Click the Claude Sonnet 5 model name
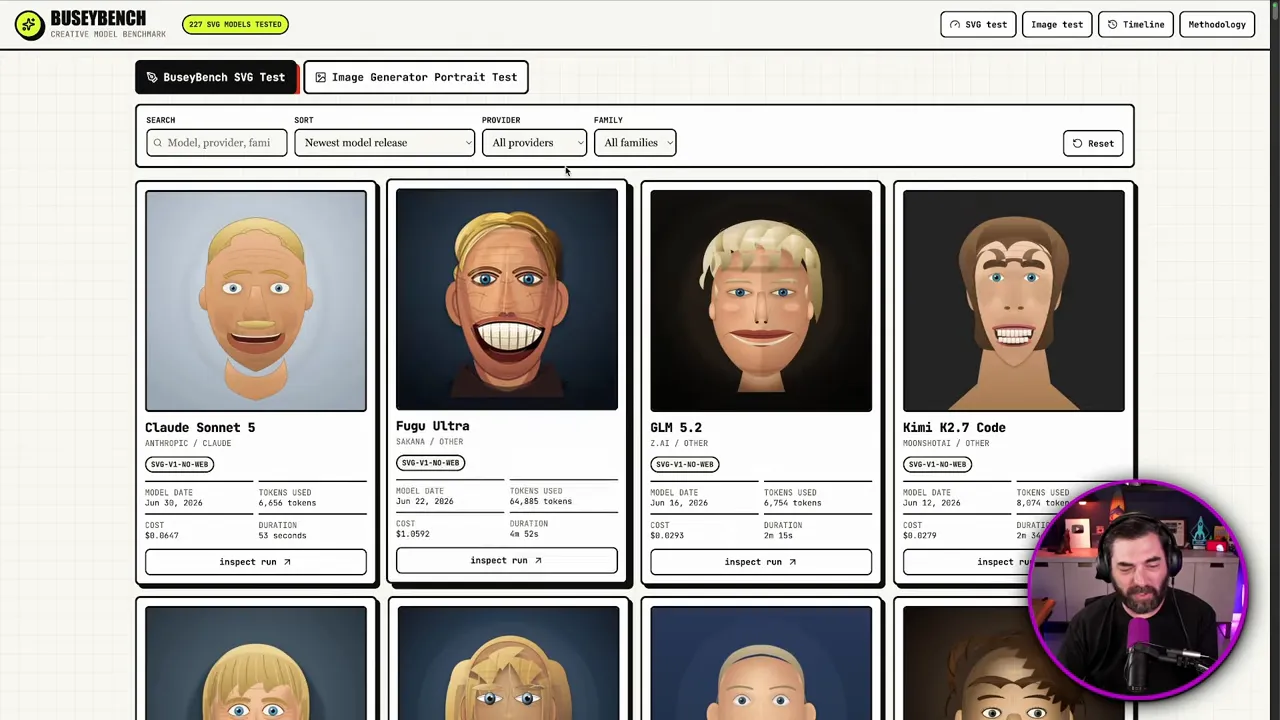Image resolution: width=1280 pixels, height=720 pixels. 200,427
